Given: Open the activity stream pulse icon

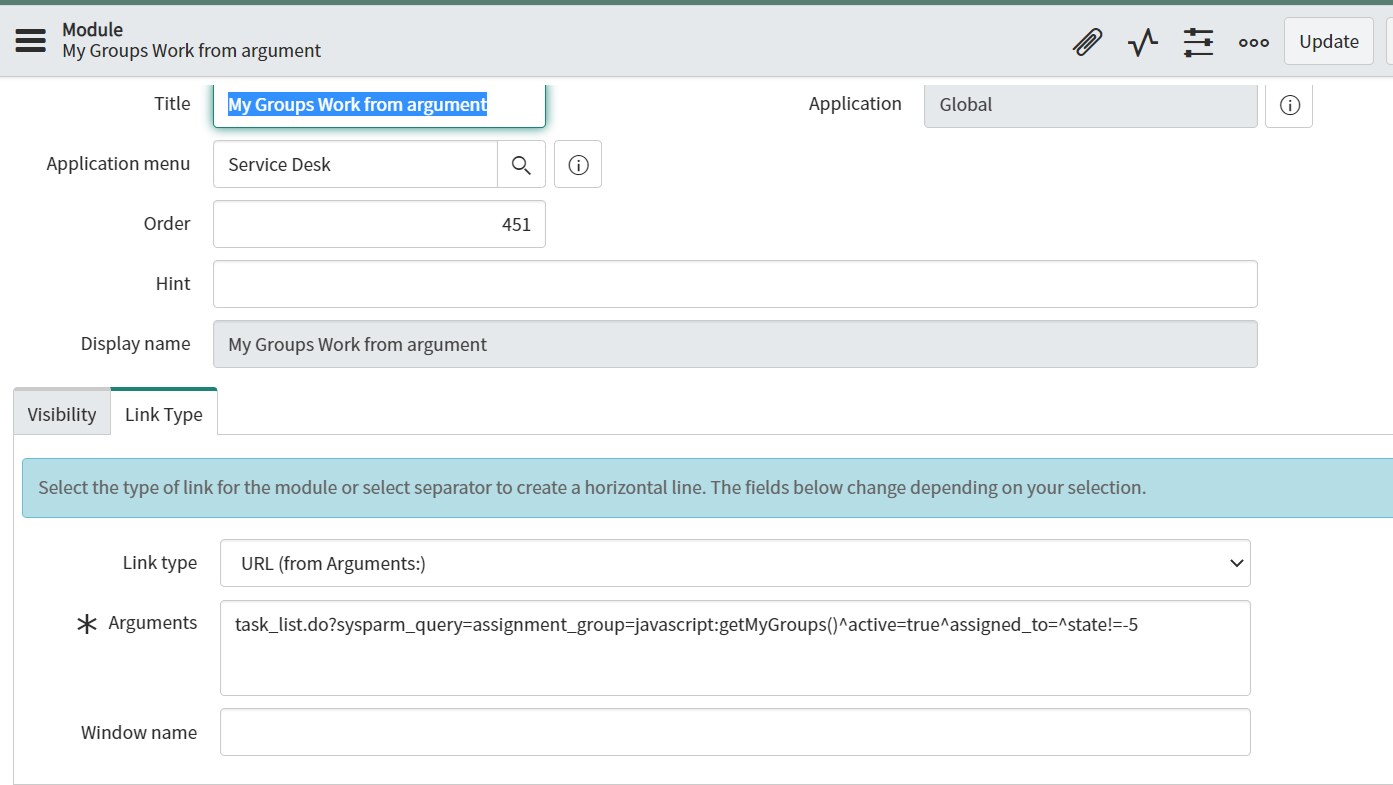Looking at the screenshot, I should [x=1142, y=42].
